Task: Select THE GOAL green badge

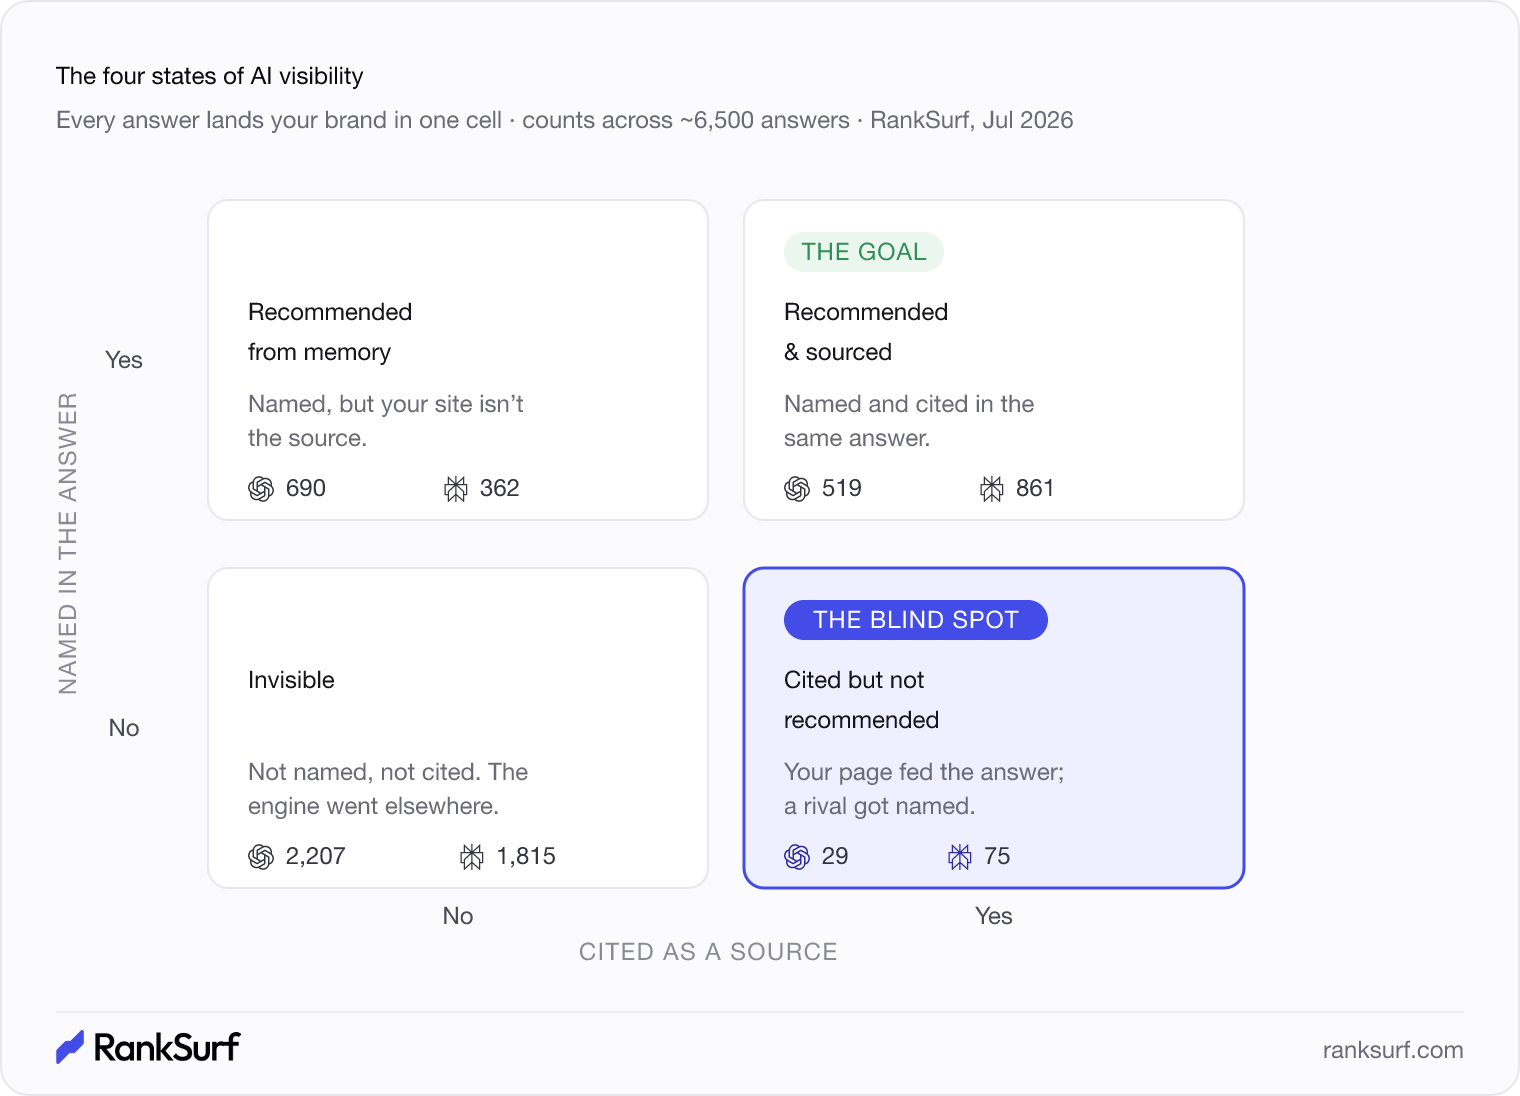Action: coord(864,252)
